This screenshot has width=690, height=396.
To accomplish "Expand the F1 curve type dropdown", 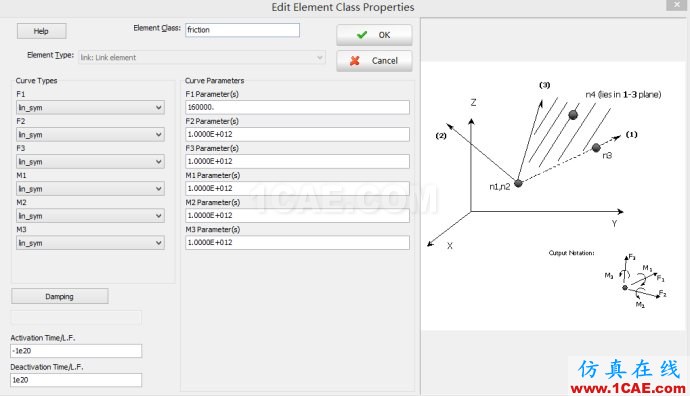I will point(90,107).
